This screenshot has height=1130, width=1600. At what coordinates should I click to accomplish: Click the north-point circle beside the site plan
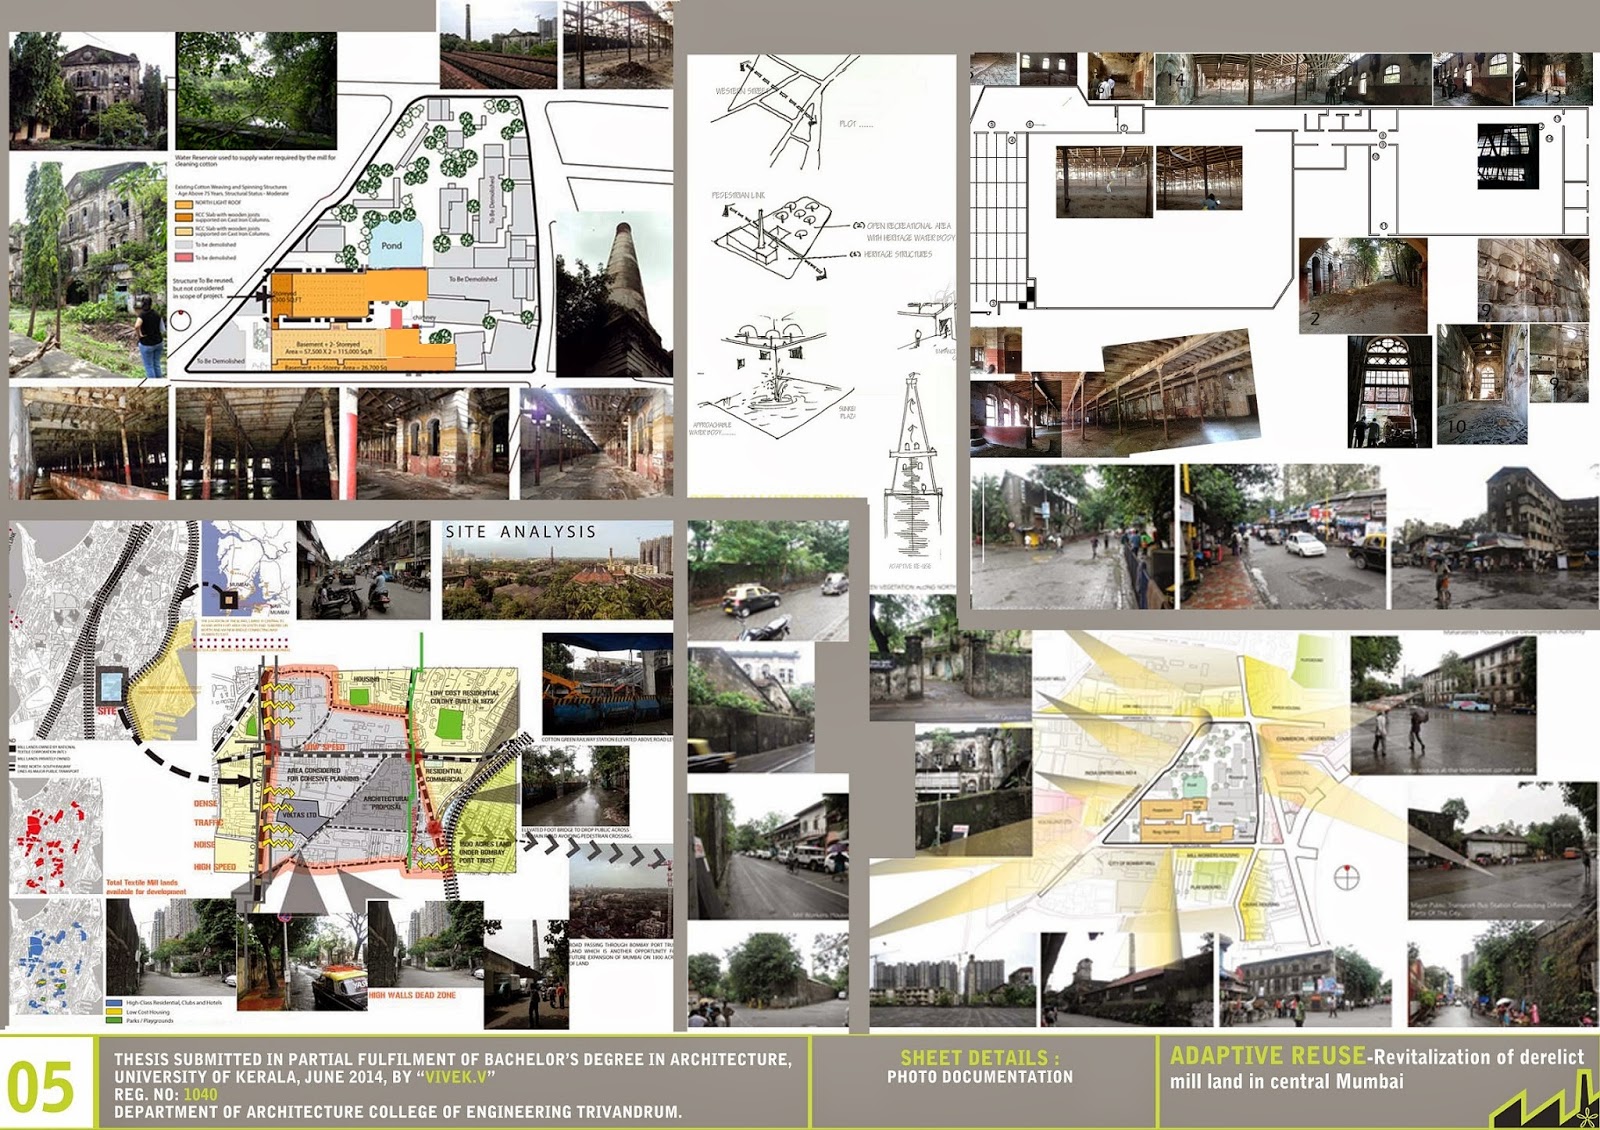(x=181, y=320)
